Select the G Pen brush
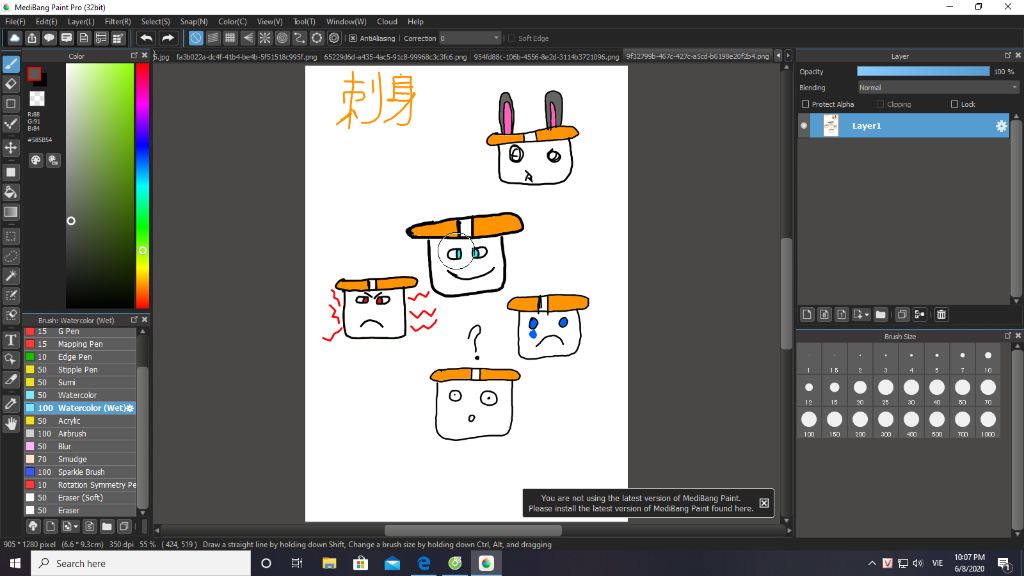Image resolution: width=1024 pixels, height=576 pixels. (80, 331)
